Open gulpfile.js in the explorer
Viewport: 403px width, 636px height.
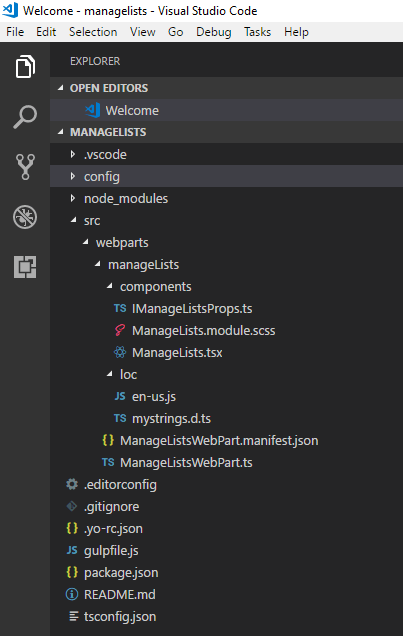[227, 550]
